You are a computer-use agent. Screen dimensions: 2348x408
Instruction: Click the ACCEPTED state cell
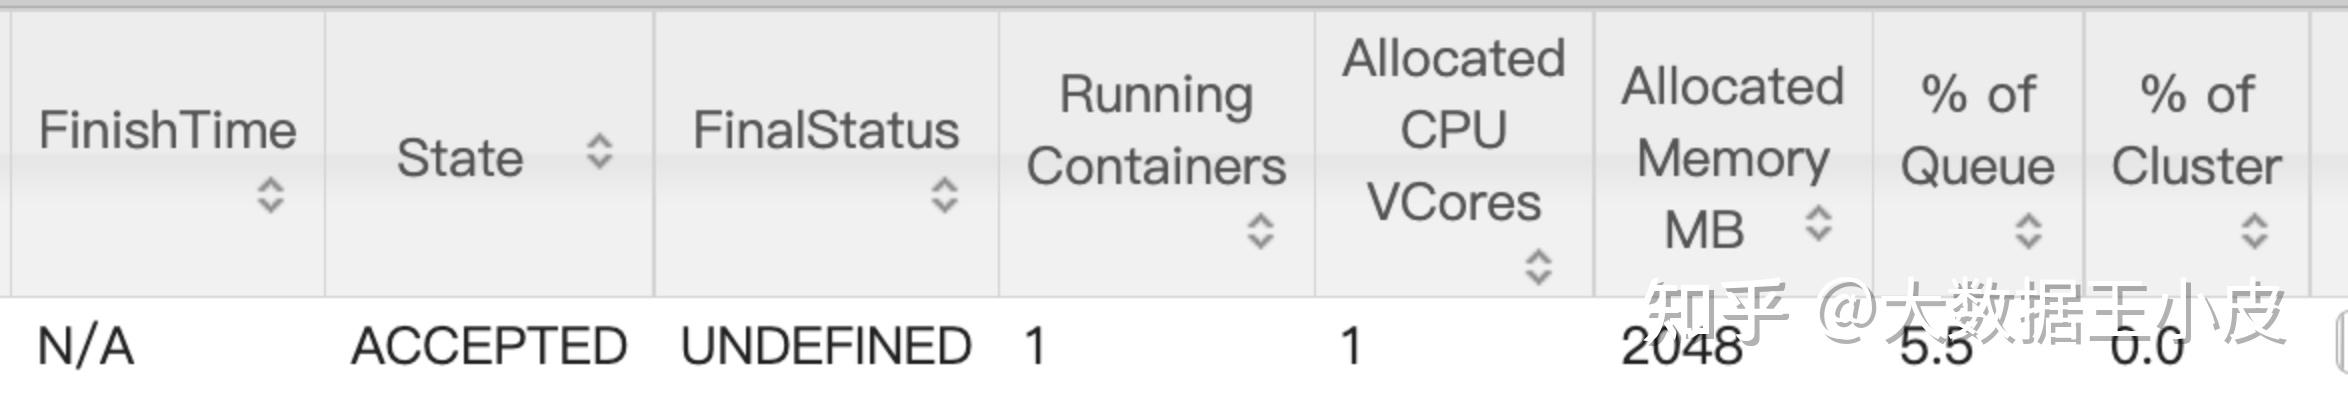click(489, 347)
